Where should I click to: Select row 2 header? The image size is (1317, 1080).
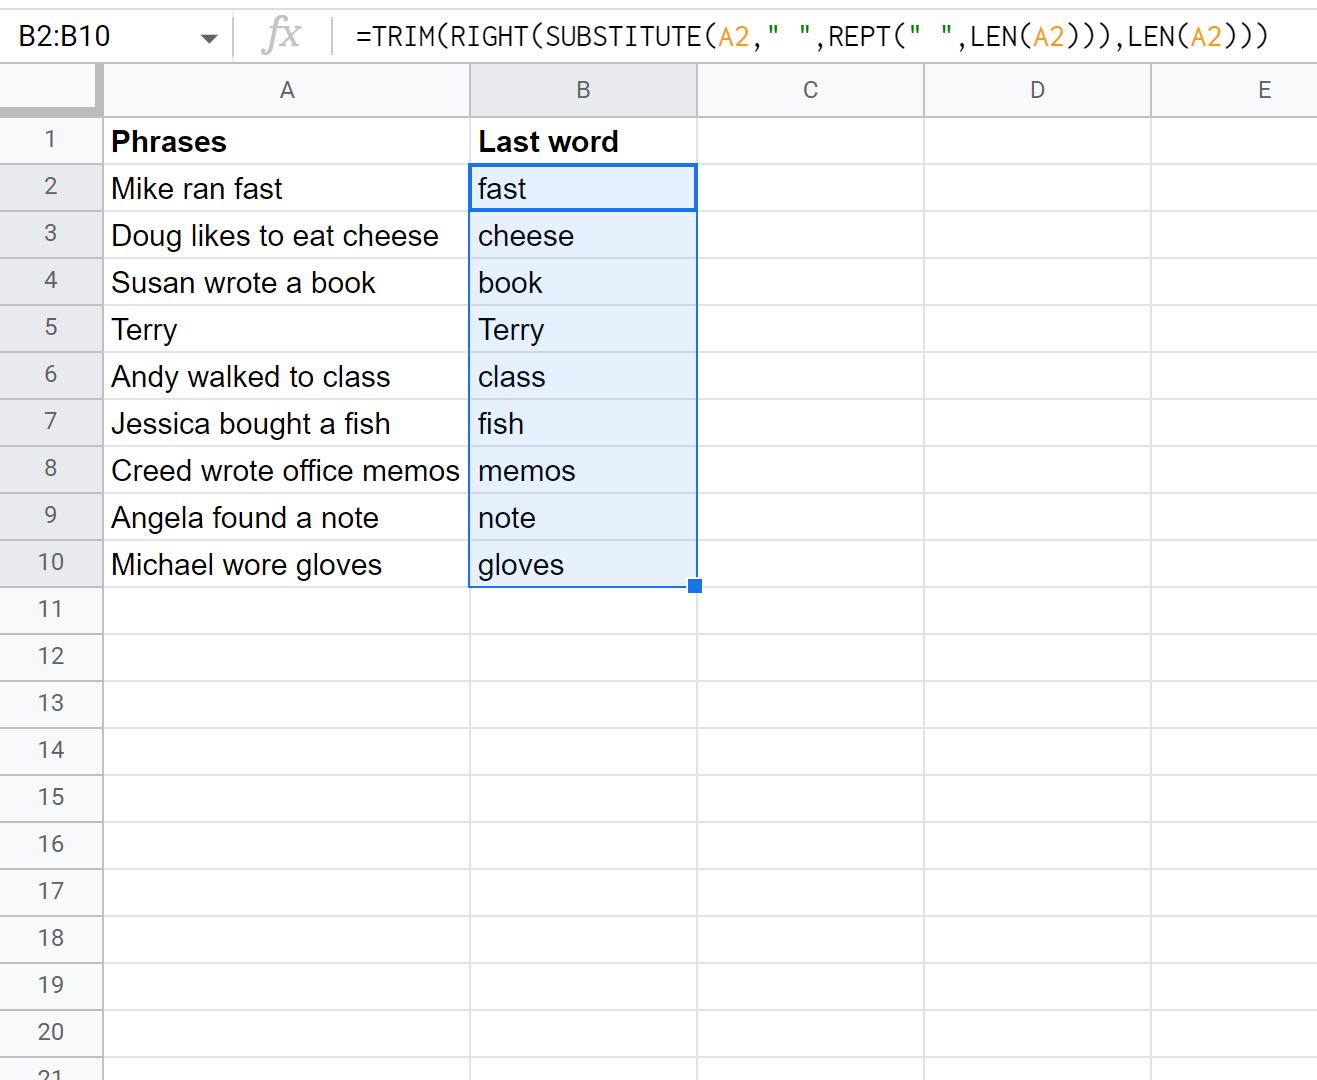pos(51,187)
